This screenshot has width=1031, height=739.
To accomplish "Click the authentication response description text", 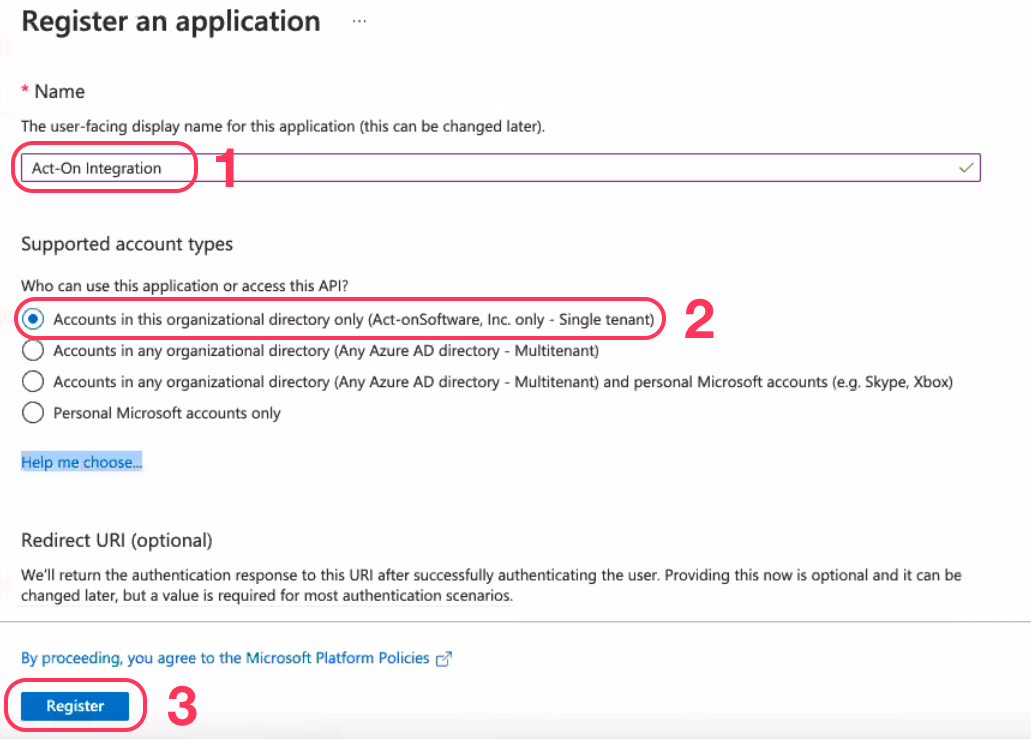I will (491, 585).
